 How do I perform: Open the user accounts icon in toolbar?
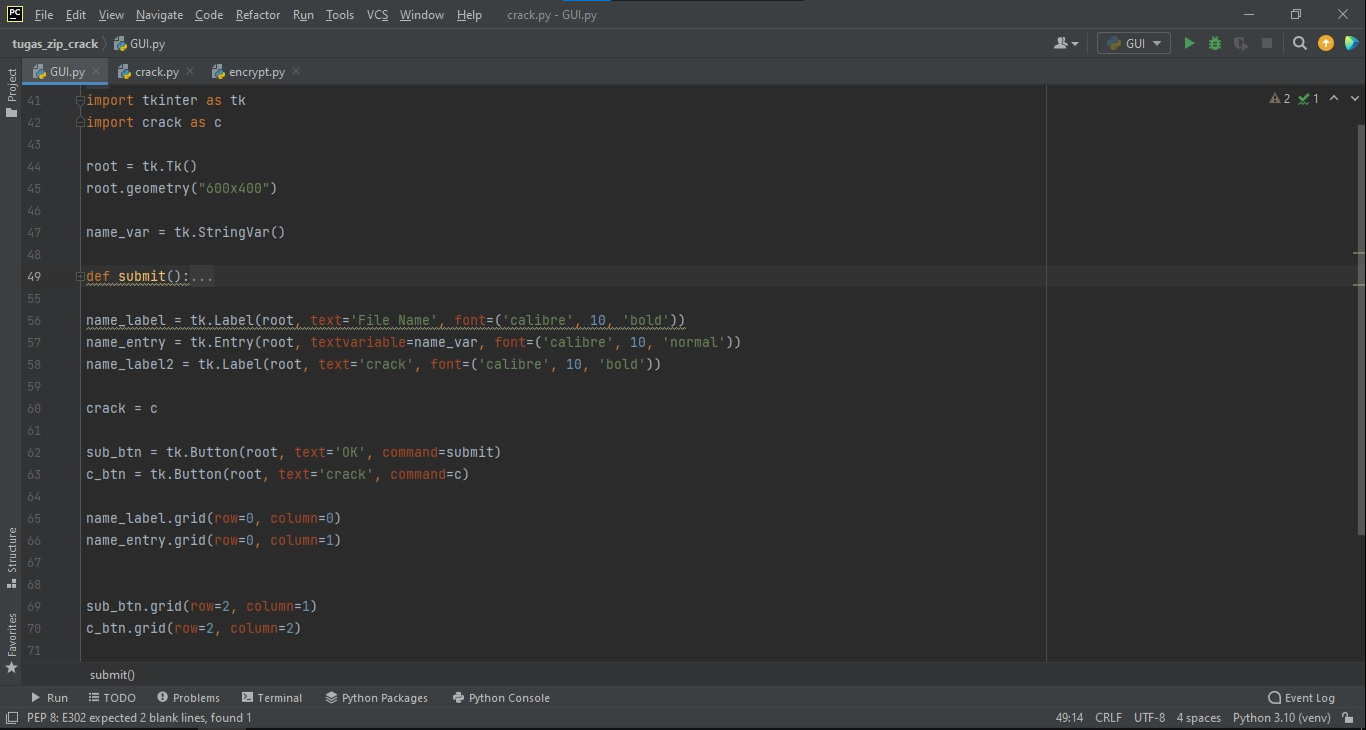click(x=1066, y=43)
